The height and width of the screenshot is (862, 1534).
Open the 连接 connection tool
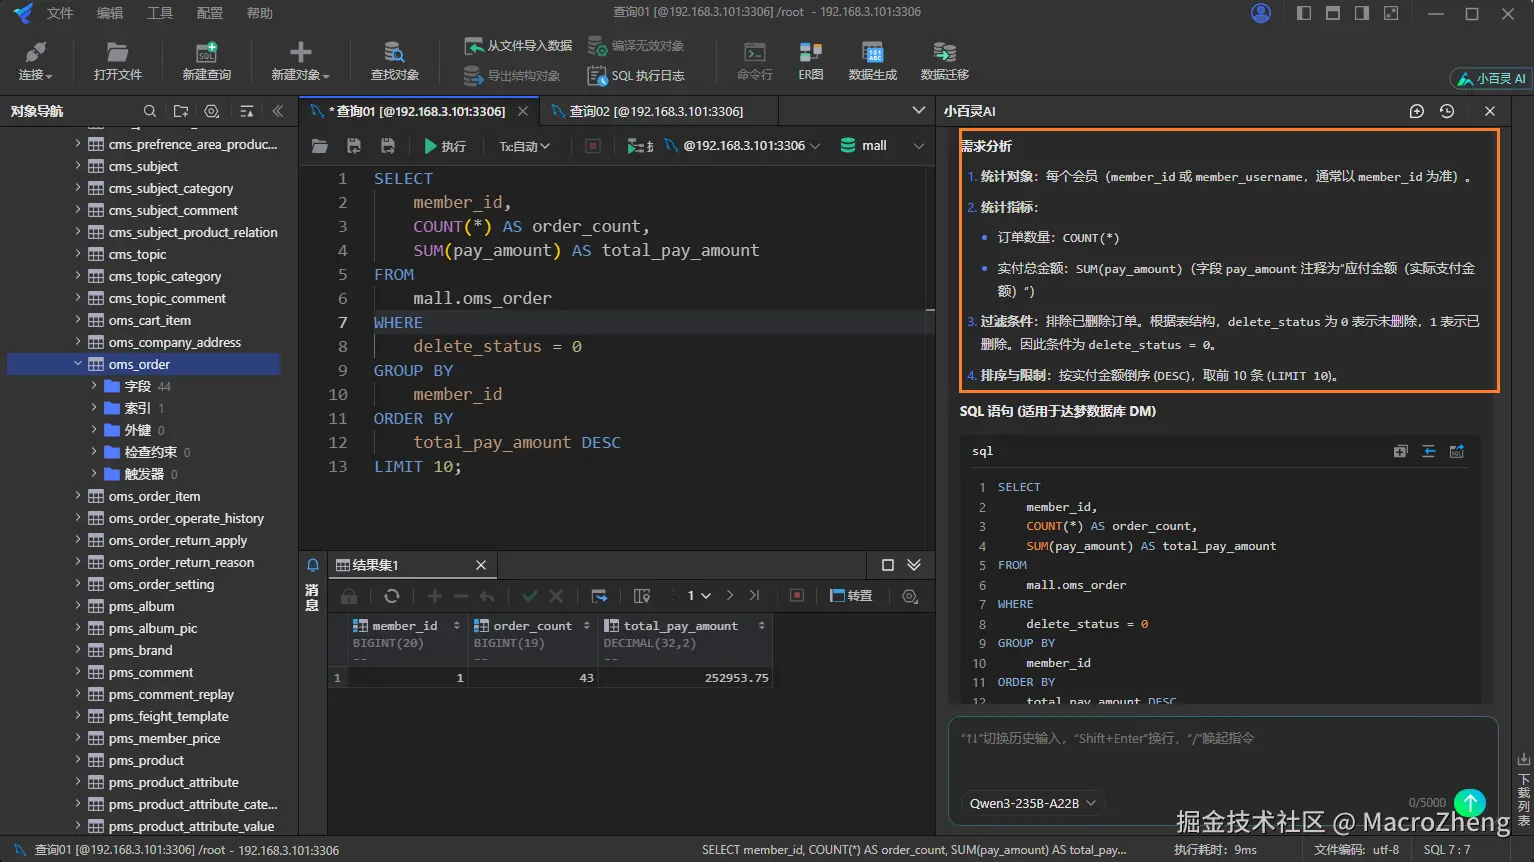pos(35,61)
